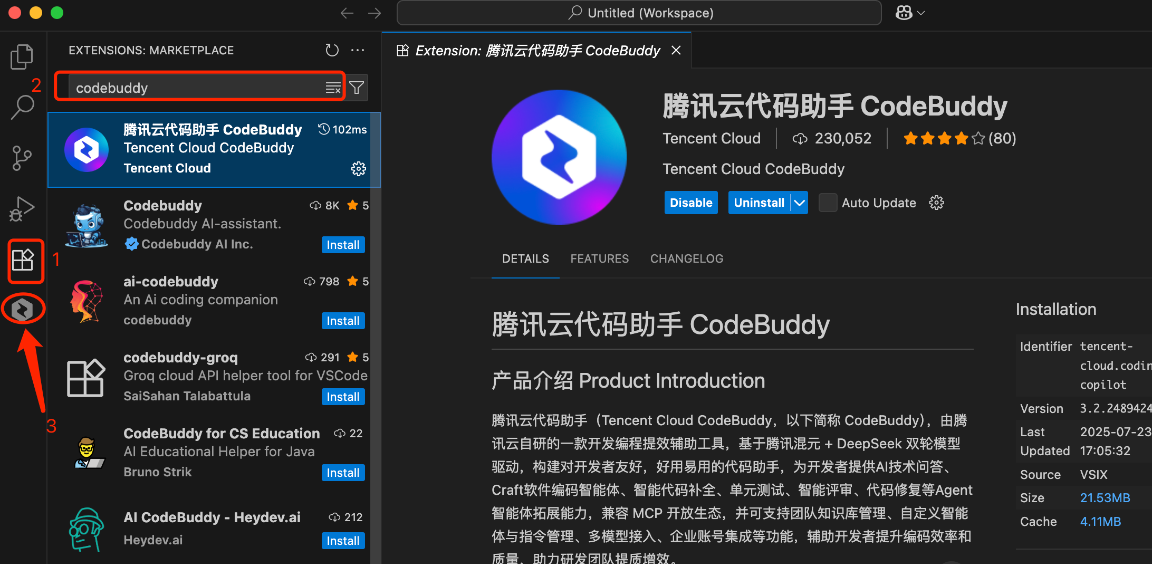Open extensions views and more actions menu
This screenshot has width=1152, height=564.
click(x=358, y=51)
